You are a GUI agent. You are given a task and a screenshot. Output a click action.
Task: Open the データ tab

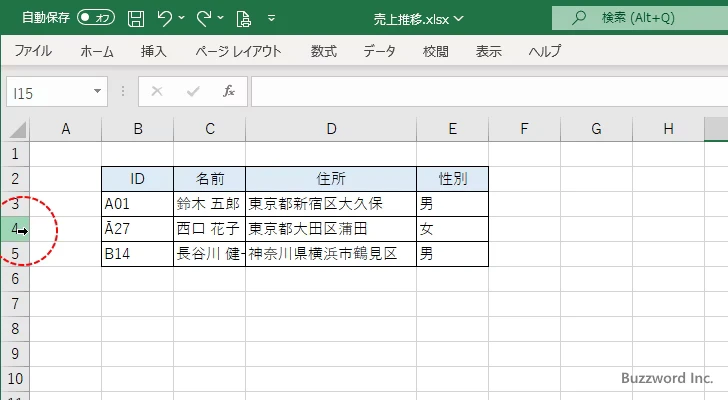(x=379, y=51)
